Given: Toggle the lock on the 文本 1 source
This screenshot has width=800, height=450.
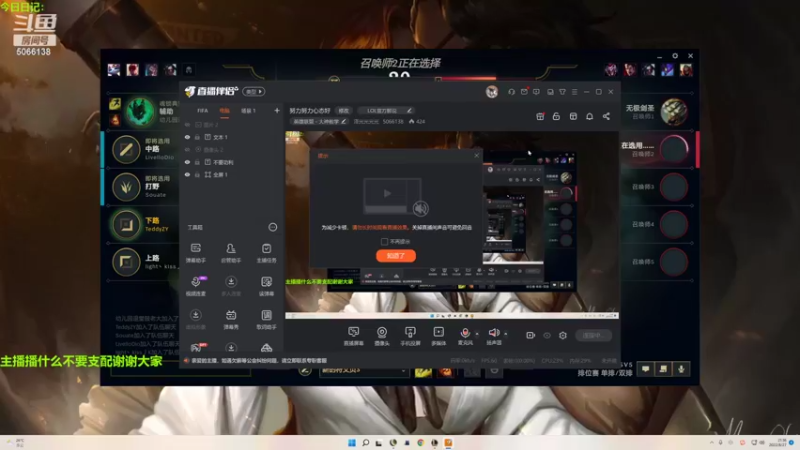Looking at the screenshot, I should point(197,137).
